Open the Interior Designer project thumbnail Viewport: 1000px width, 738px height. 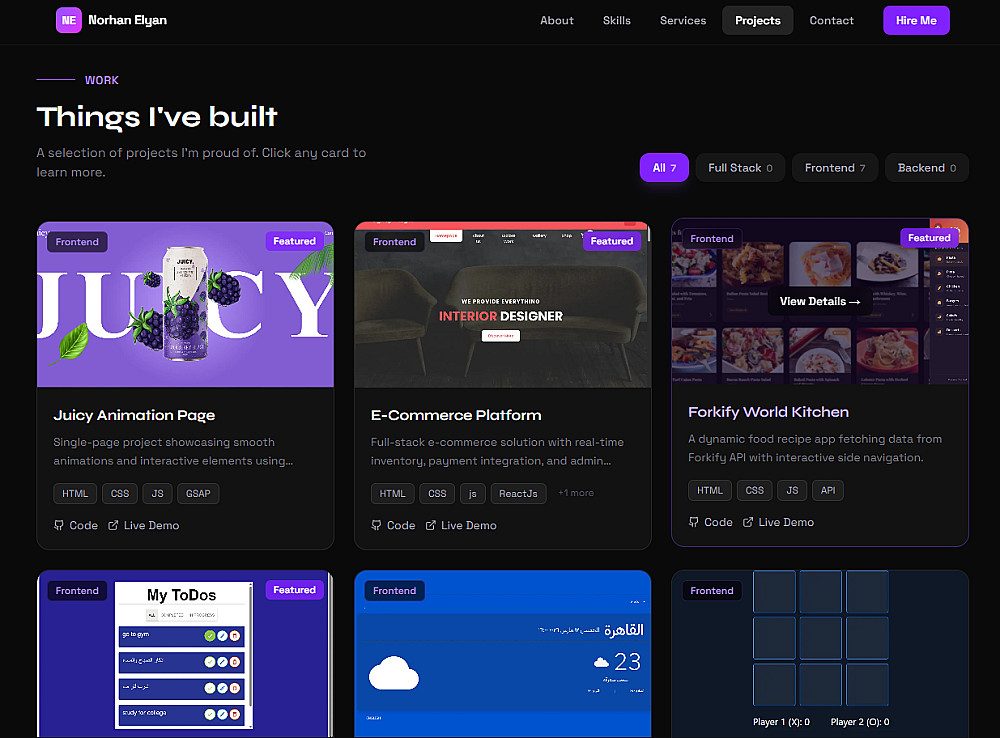[x=503, y=304]
